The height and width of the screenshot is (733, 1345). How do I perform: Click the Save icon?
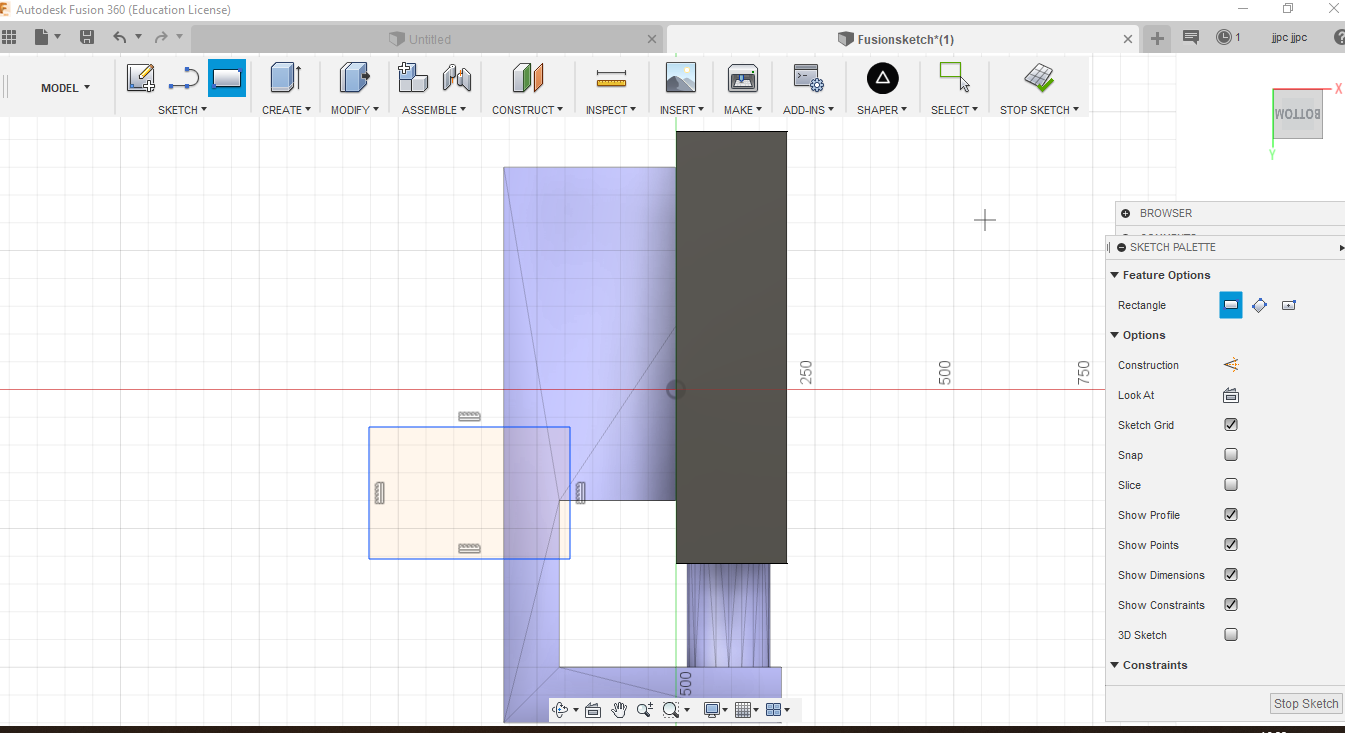[87, 38]
